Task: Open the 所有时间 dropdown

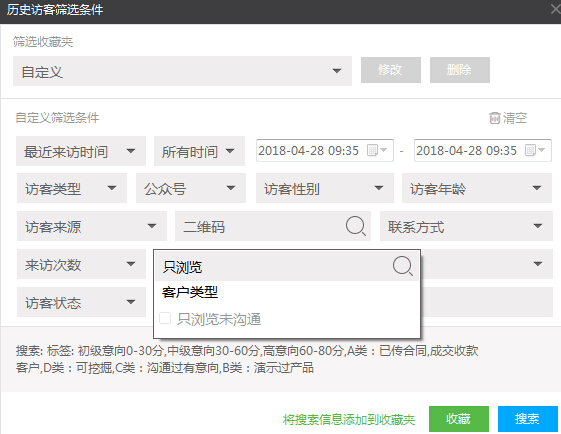Action: coord(199,151)
